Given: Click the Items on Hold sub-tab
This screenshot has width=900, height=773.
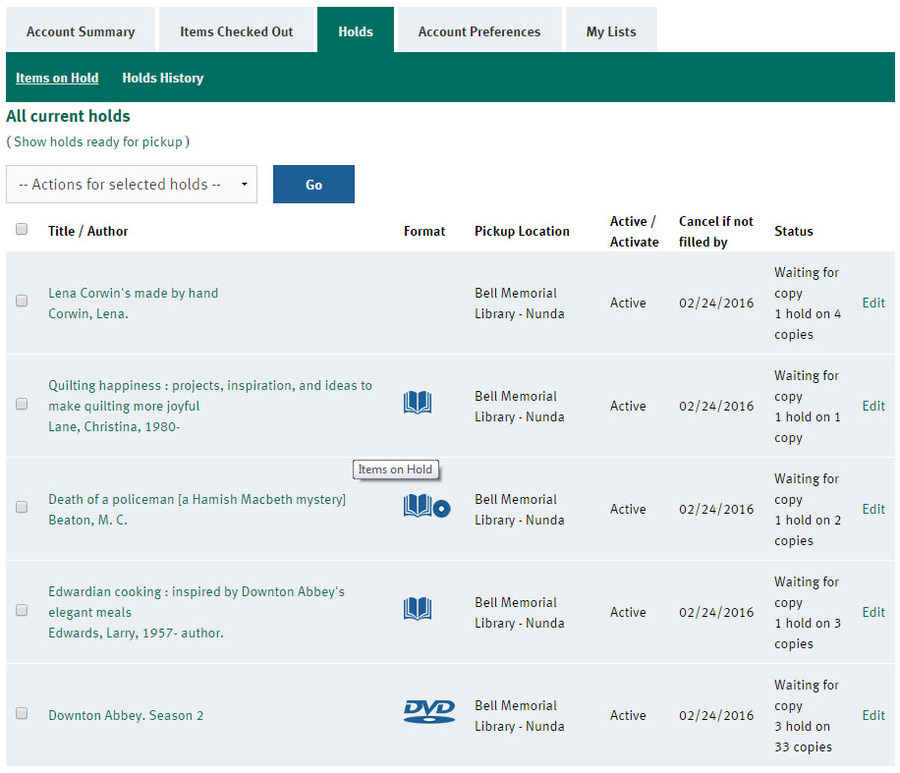Looking at the screenshot, I should click(57, 77).
